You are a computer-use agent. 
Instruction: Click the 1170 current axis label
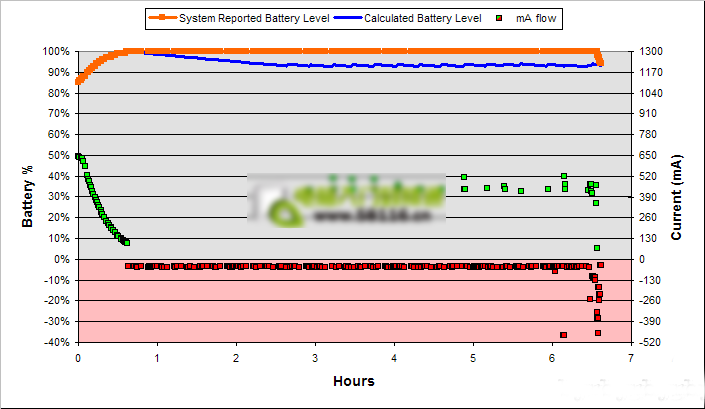pyautogui.click(x=651, y=72)
